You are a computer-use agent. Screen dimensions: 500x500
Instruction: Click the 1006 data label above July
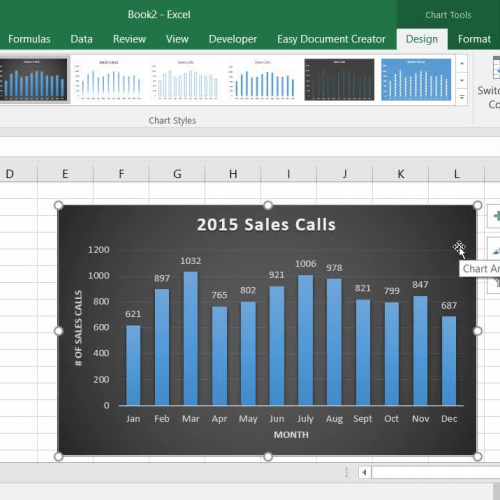pyautogui.click(x=305, y=264)
